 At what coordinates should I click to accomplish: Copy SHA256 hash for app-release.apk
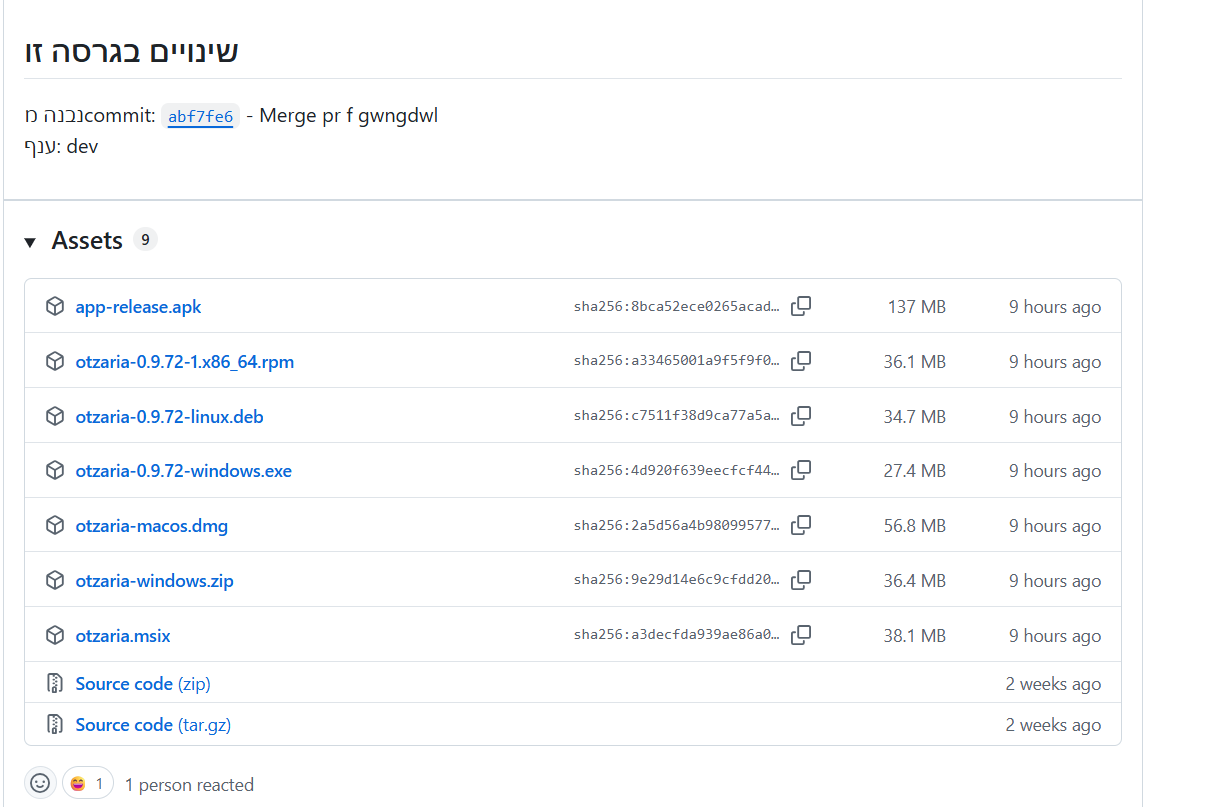coord(801,307)
